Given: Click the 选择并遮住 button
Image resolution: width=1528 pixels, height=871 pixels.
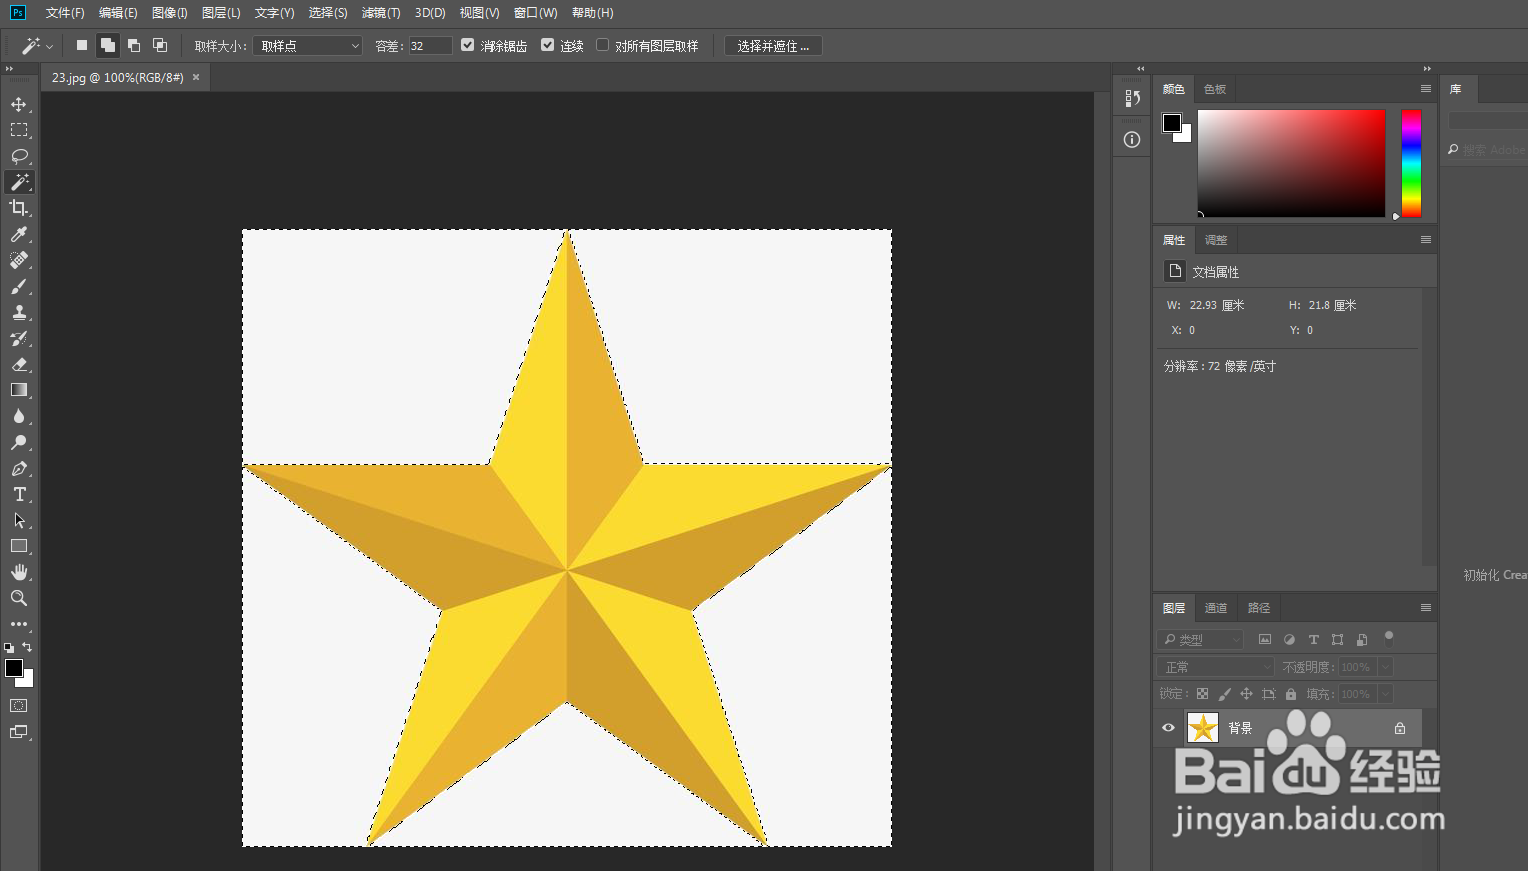Looking at the screenshot, I should coord(773,46).
